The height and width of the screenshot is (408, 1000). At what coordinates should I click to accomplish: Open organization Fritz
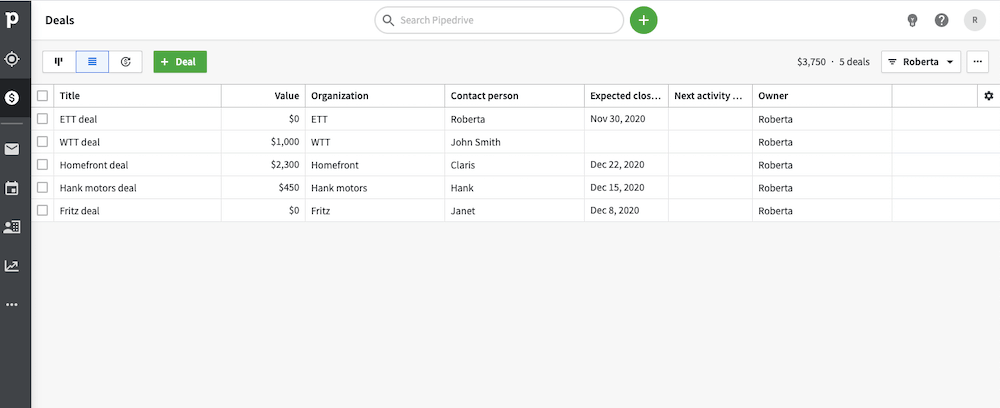point(323,211)
